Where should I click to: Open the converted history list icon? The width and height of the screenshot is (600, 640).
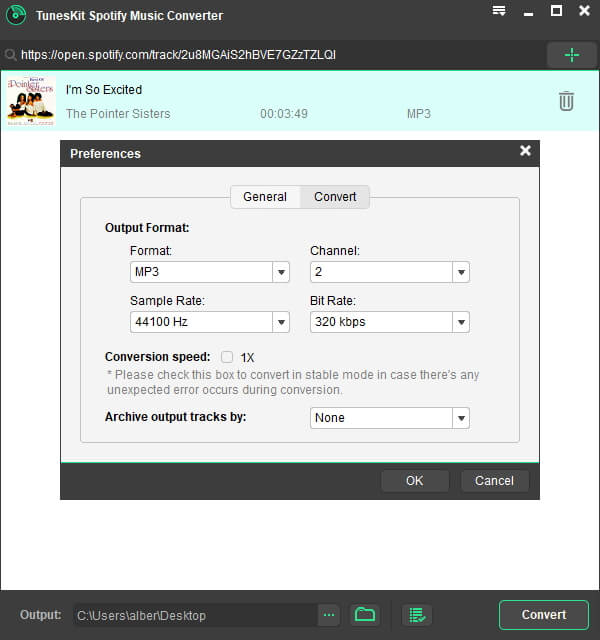pos(417,615)
